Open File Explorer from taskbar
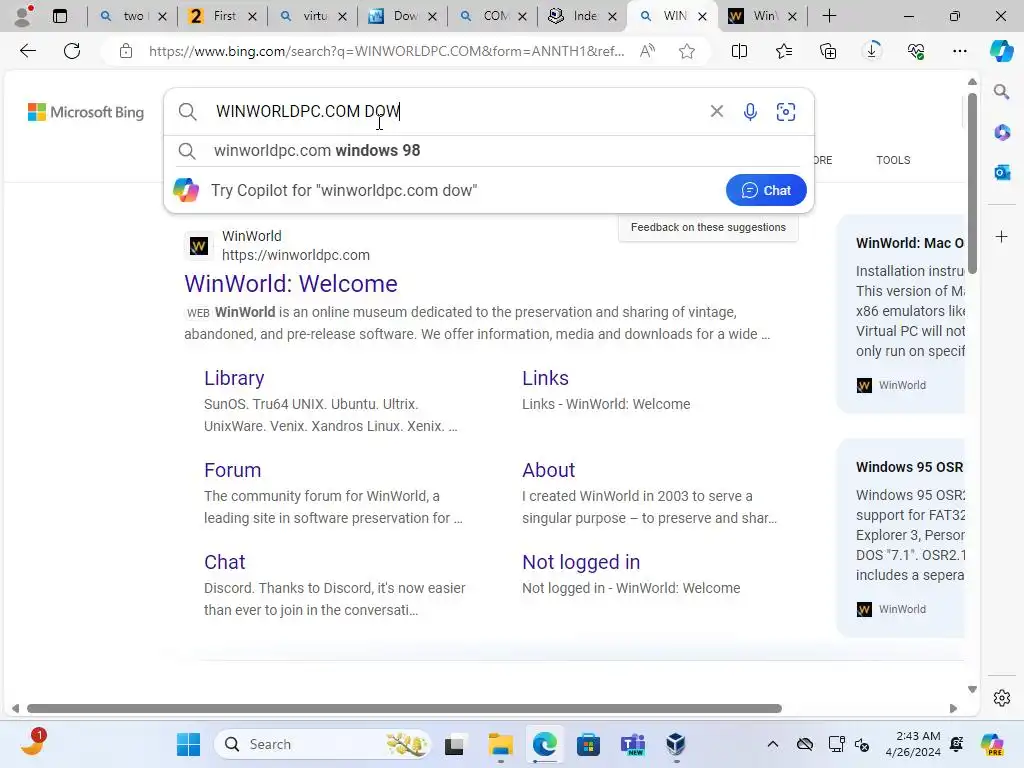 point(501,744)
